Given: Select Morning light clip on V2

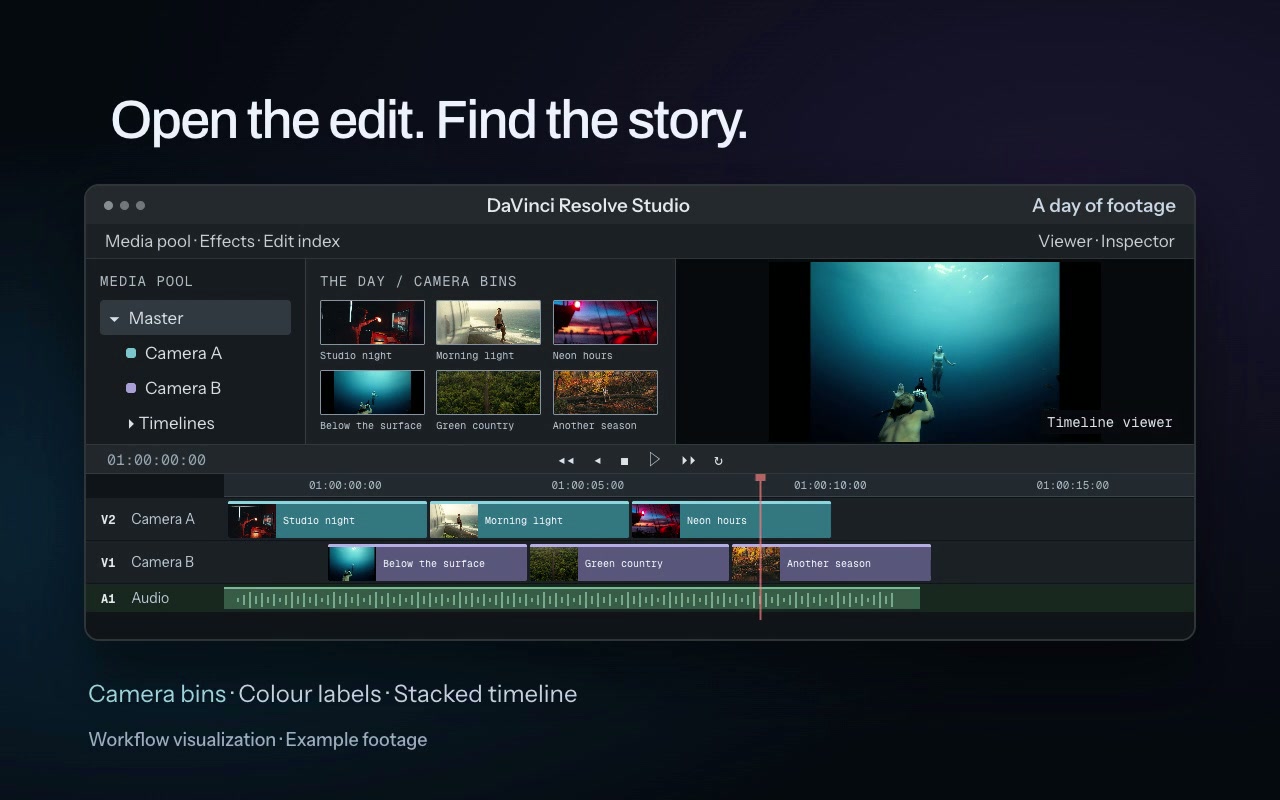Looking at the screenshot, I should 529,520.
